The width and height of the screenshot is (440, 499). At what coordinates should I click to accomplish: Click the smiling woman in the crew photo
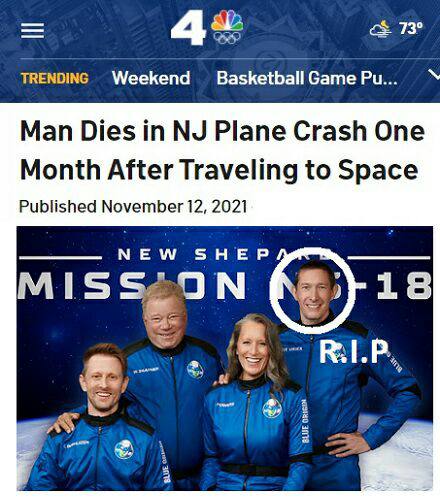(257, 402)
